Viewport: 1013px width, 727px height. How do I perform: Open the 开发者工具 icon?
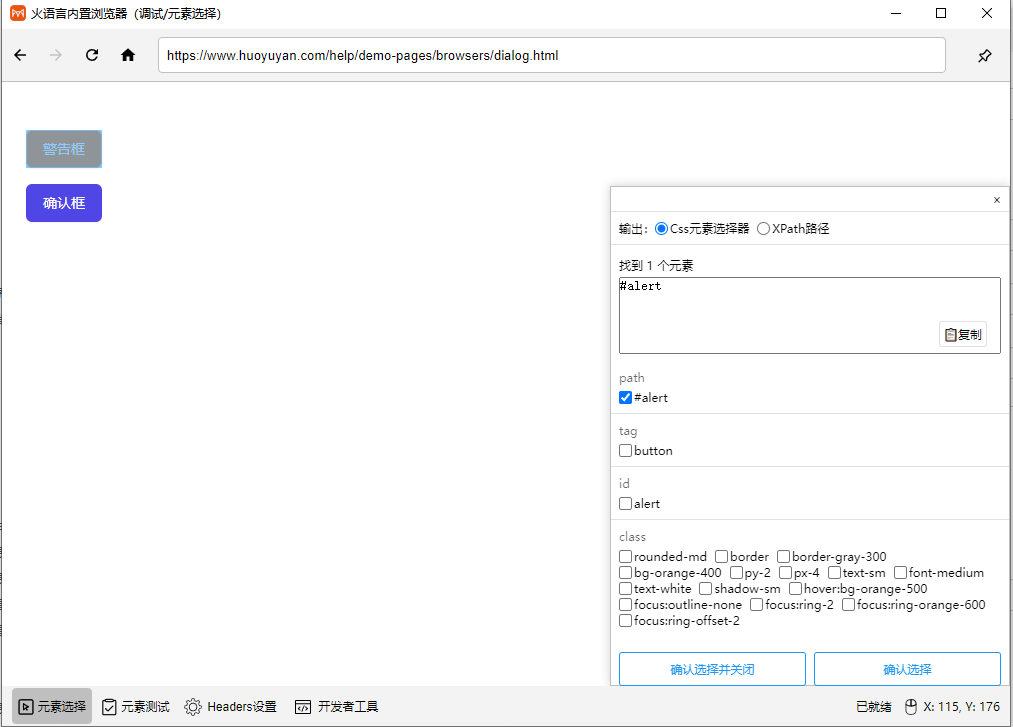click(302, 706)
